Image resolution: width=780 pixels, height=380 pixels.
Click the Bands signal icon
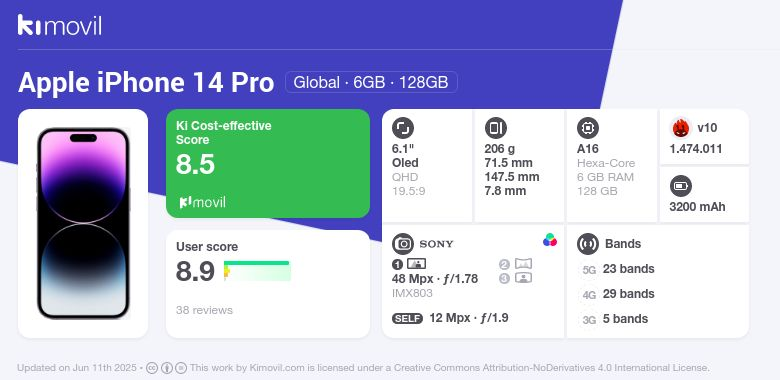[588, 244]
